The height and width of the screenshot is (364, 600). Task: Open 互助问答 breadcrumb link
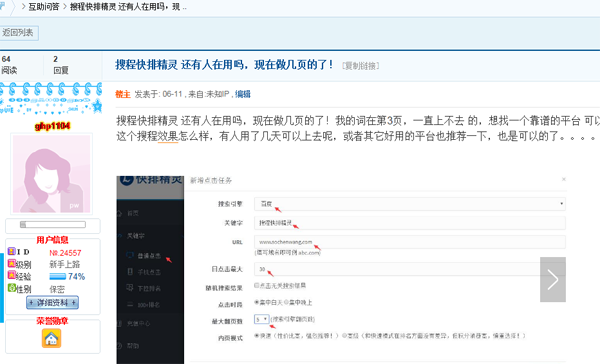[x=44, y=7]
